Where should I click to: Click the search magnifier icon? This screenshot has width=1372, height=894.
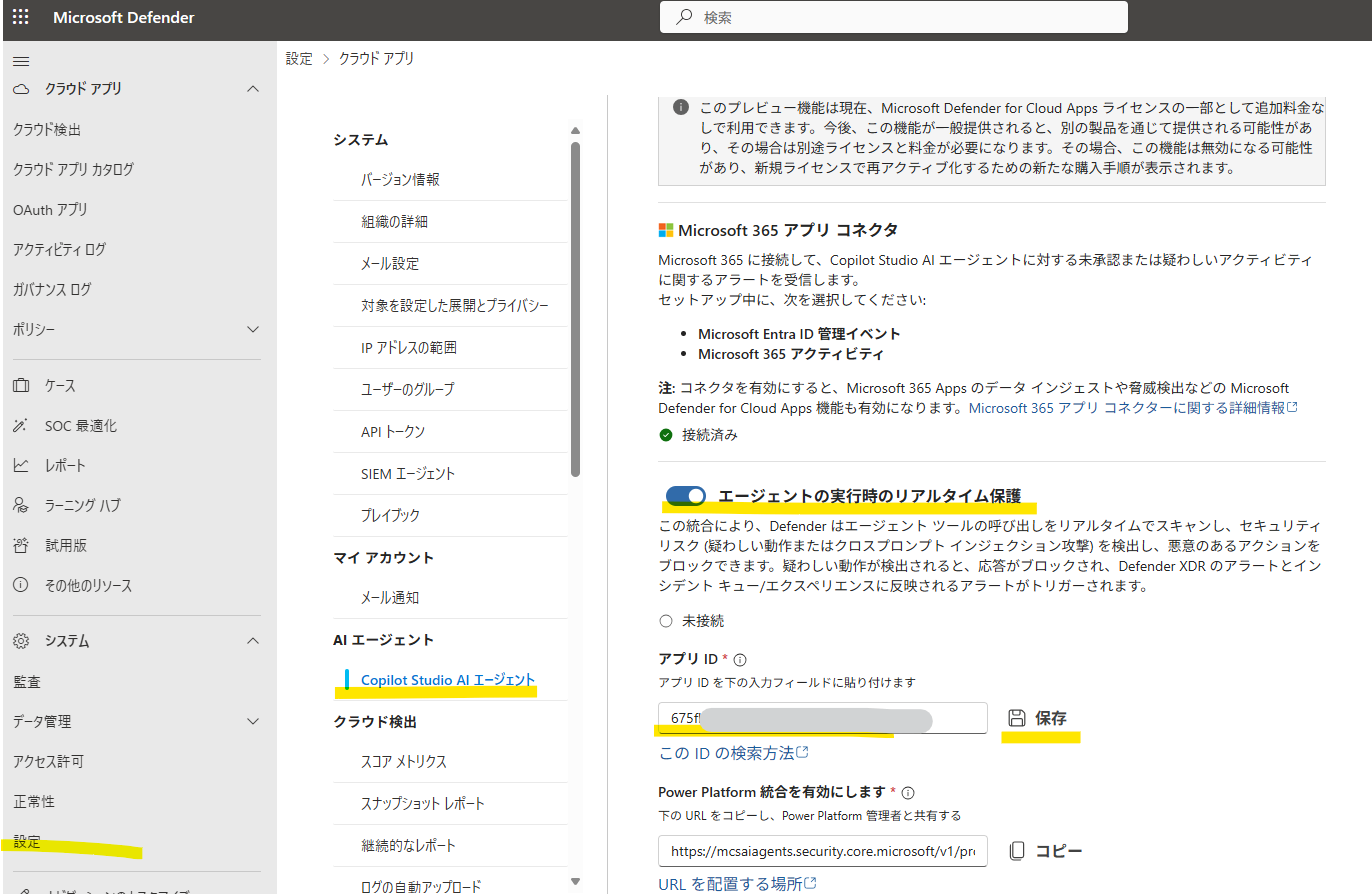point(684,17)
